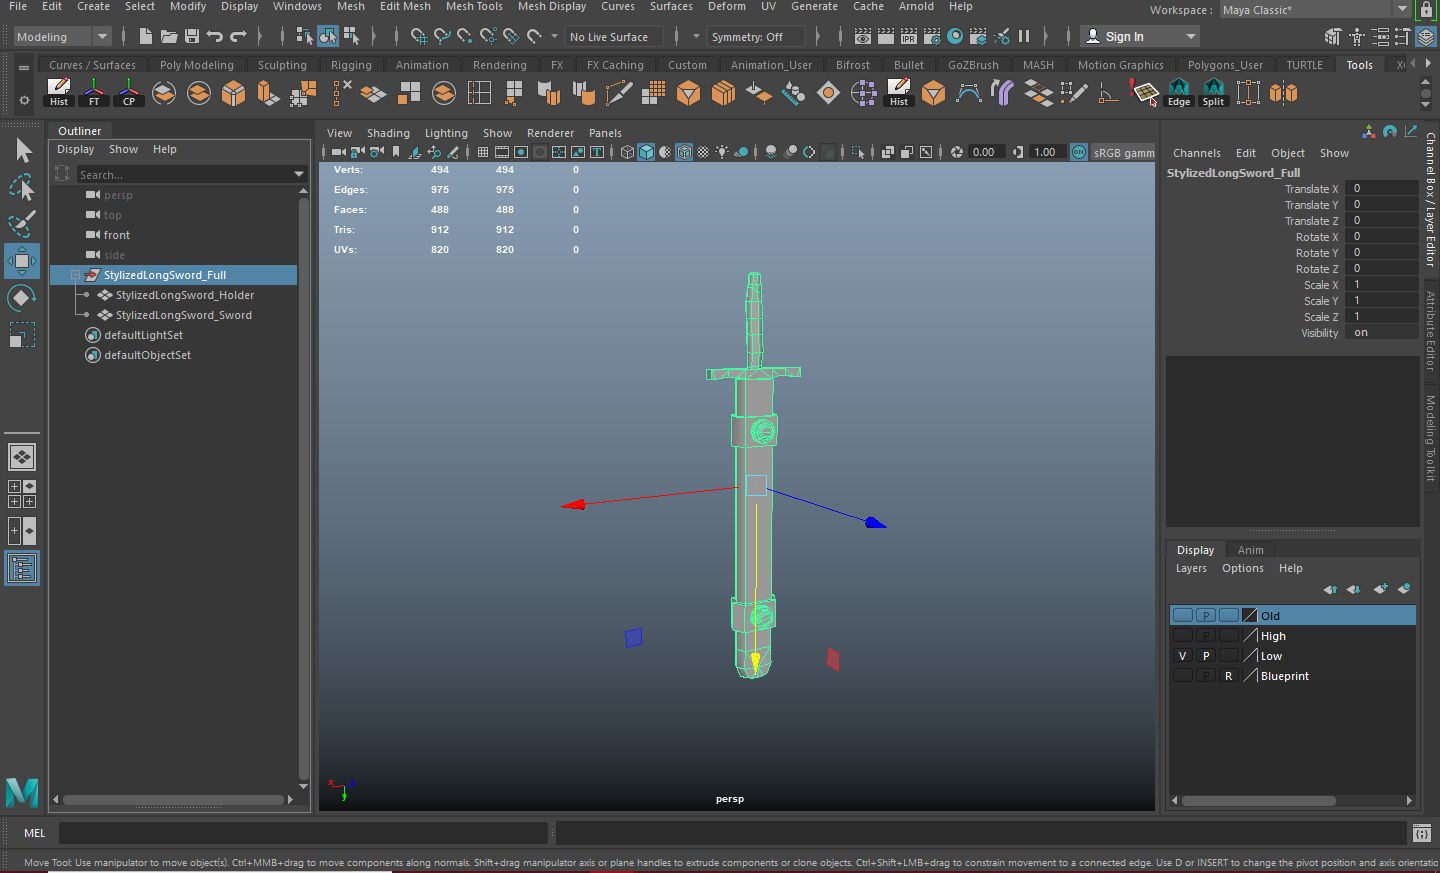This screenshot has width=1440, height=873.
Task: Click the Open Scene folder icon
Action: 169,36
